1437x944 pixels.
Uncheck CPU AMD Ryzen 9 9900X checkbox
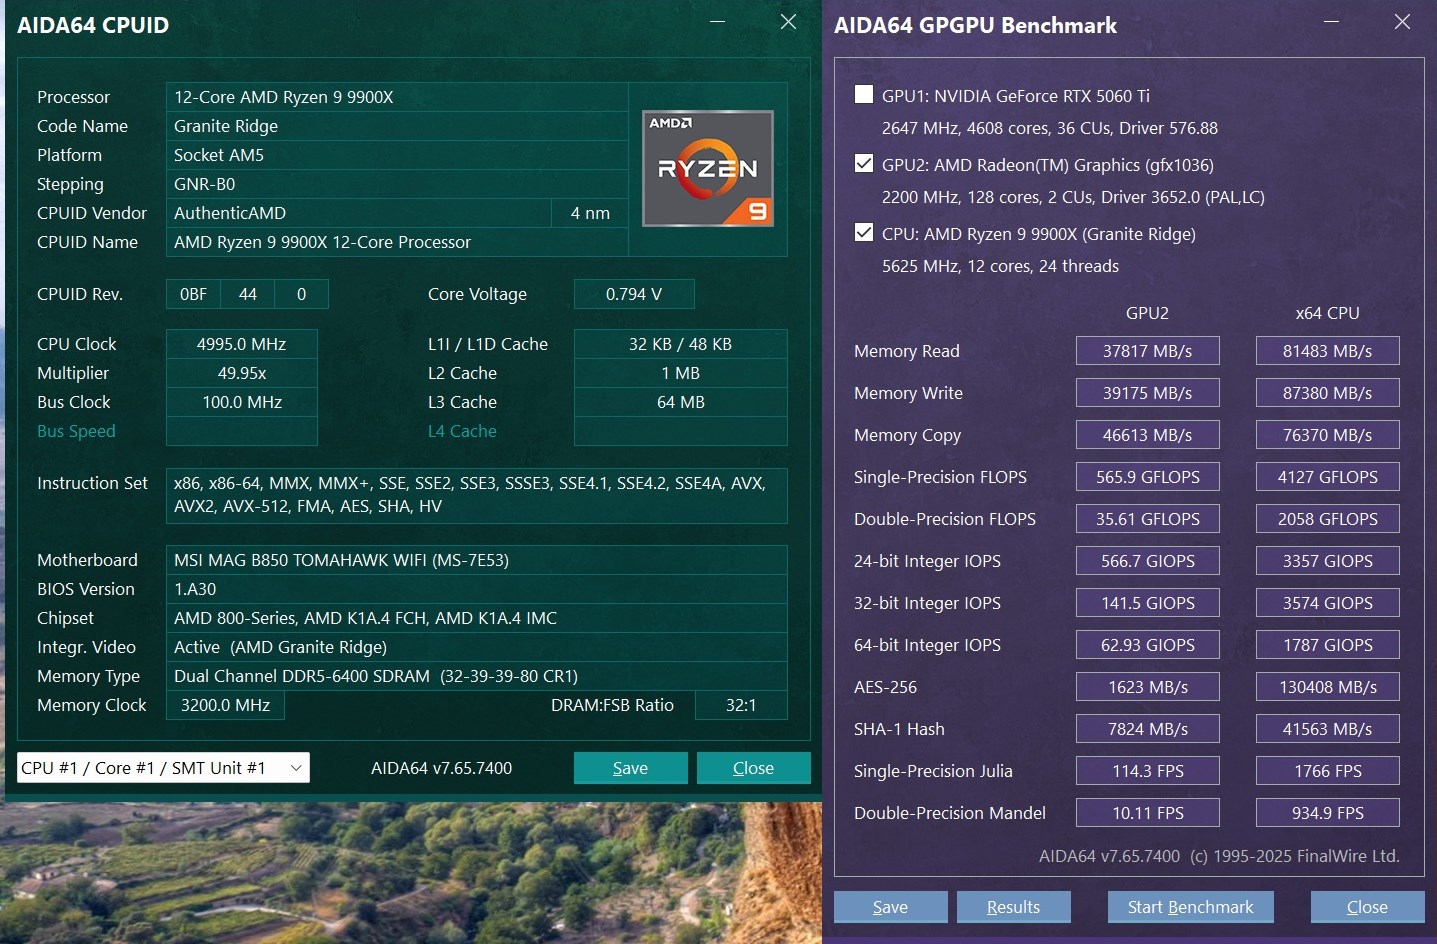tap(864, 233)
